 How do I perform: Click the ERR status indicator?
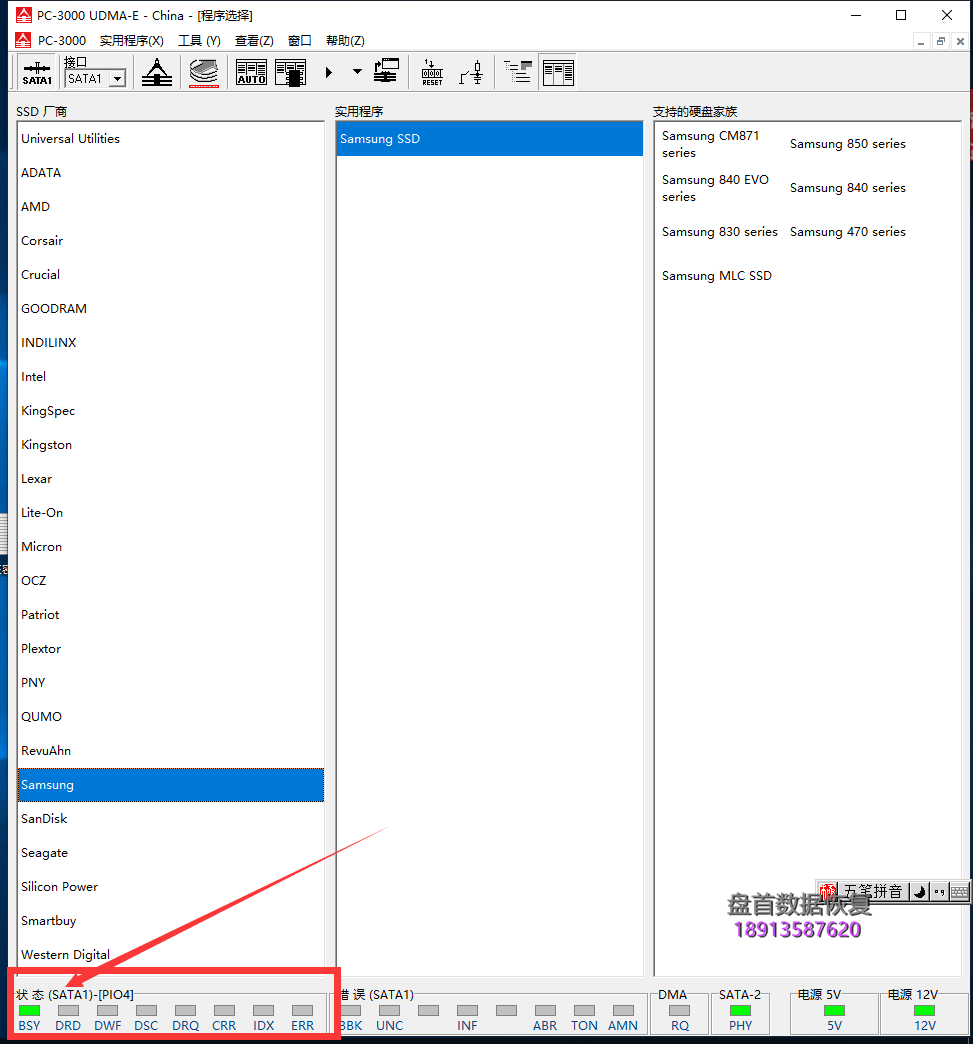[302, 1011]
